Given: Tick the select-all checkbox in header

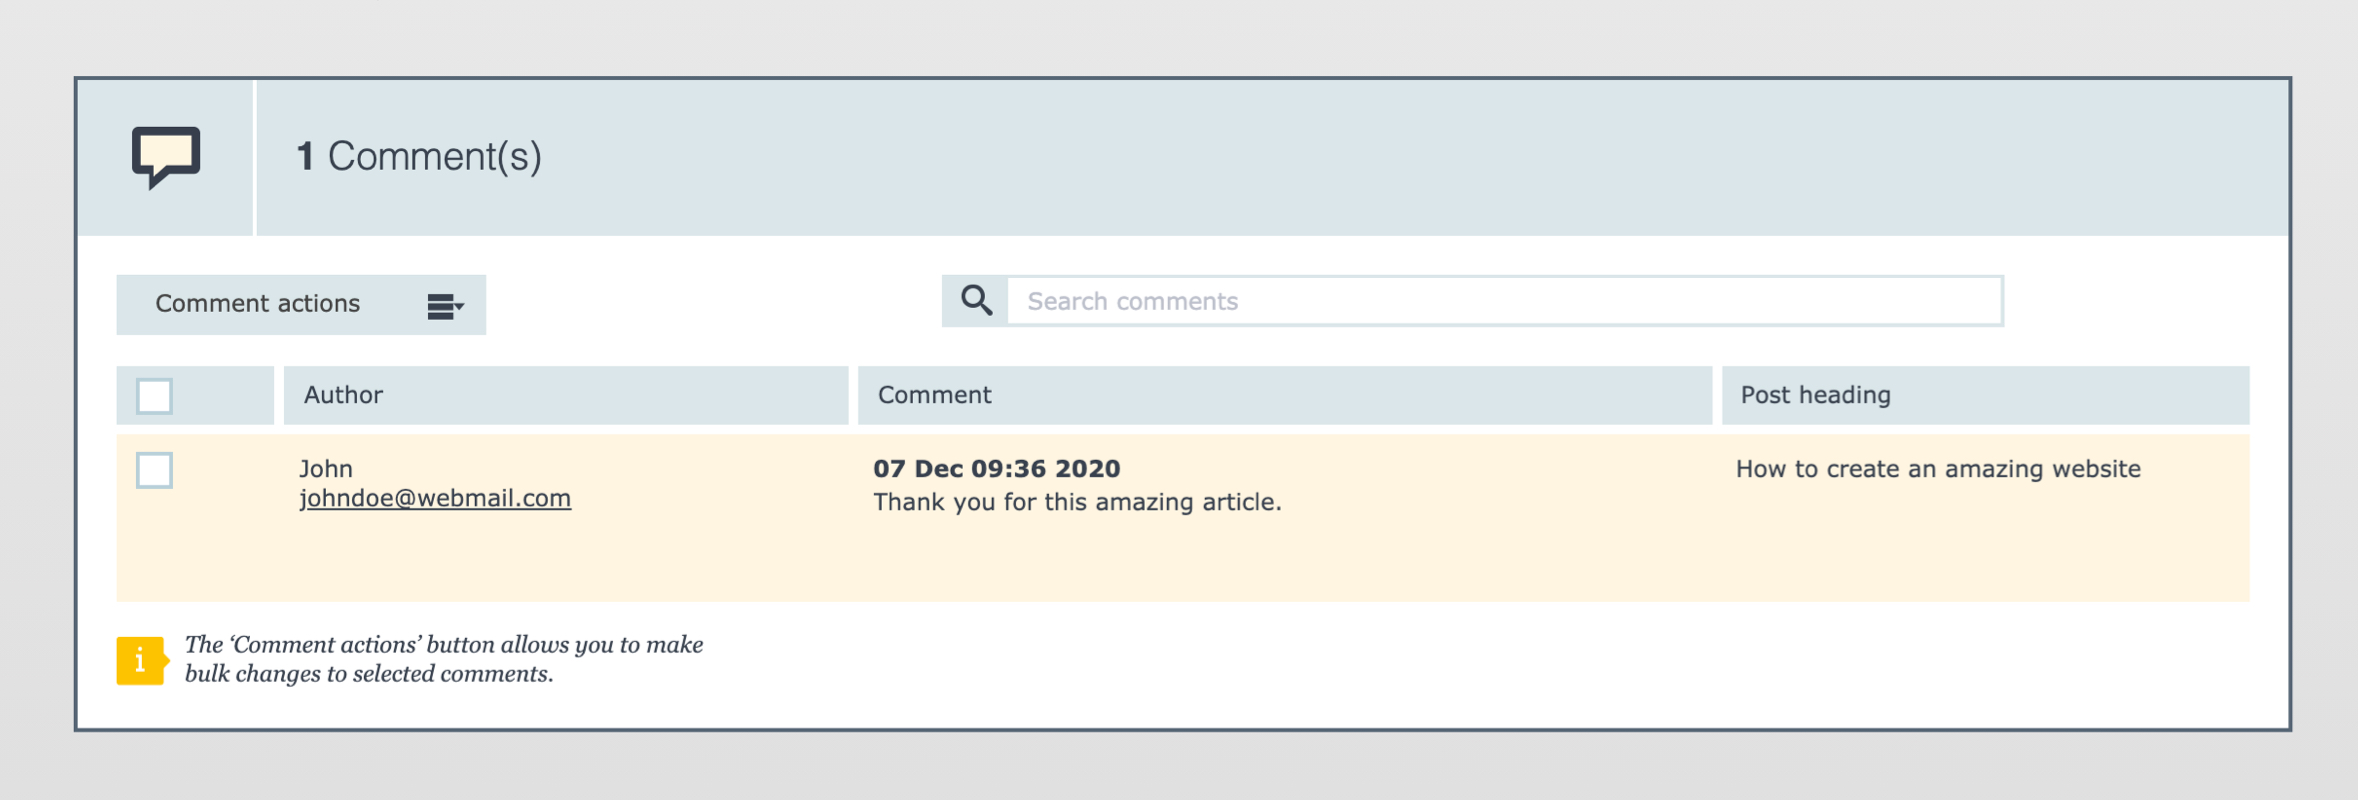Looking at the screenshot, I should point(155,396).
